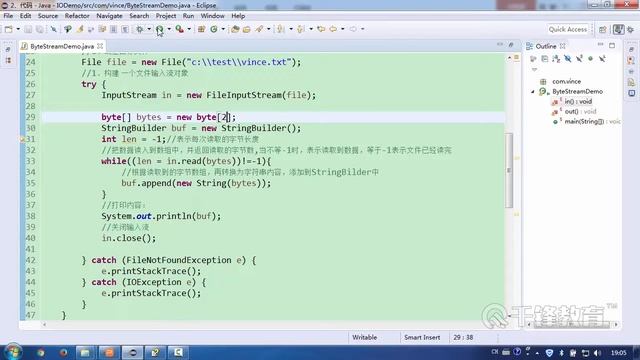
Task: Open the New Java Class dropdown arrow
Action: pyautogui.click(x=223, y=29)
